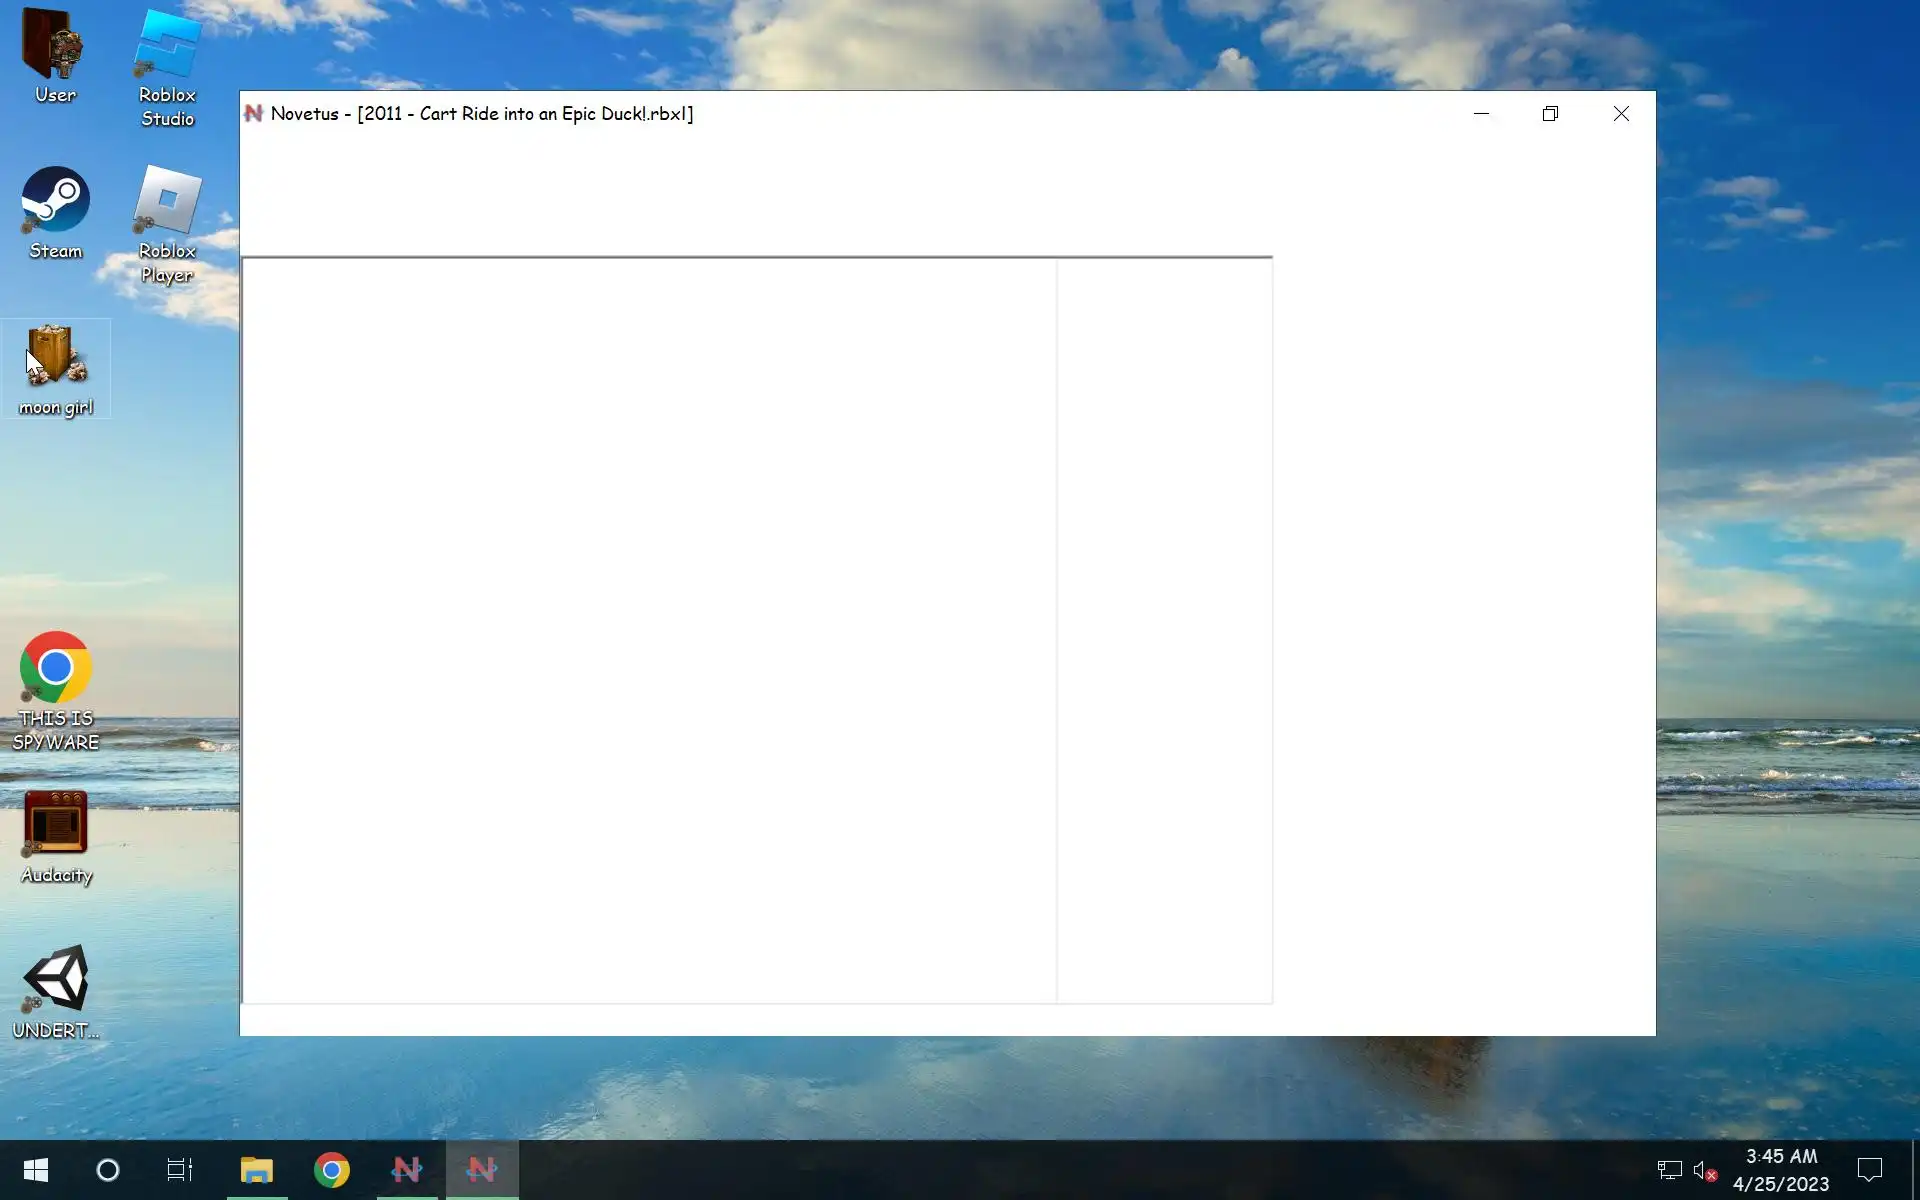Image resolution: width=1920 pixels, height=1200 pixels.
Task: Open Task View from the taskbar
Action: (180, 1170)
